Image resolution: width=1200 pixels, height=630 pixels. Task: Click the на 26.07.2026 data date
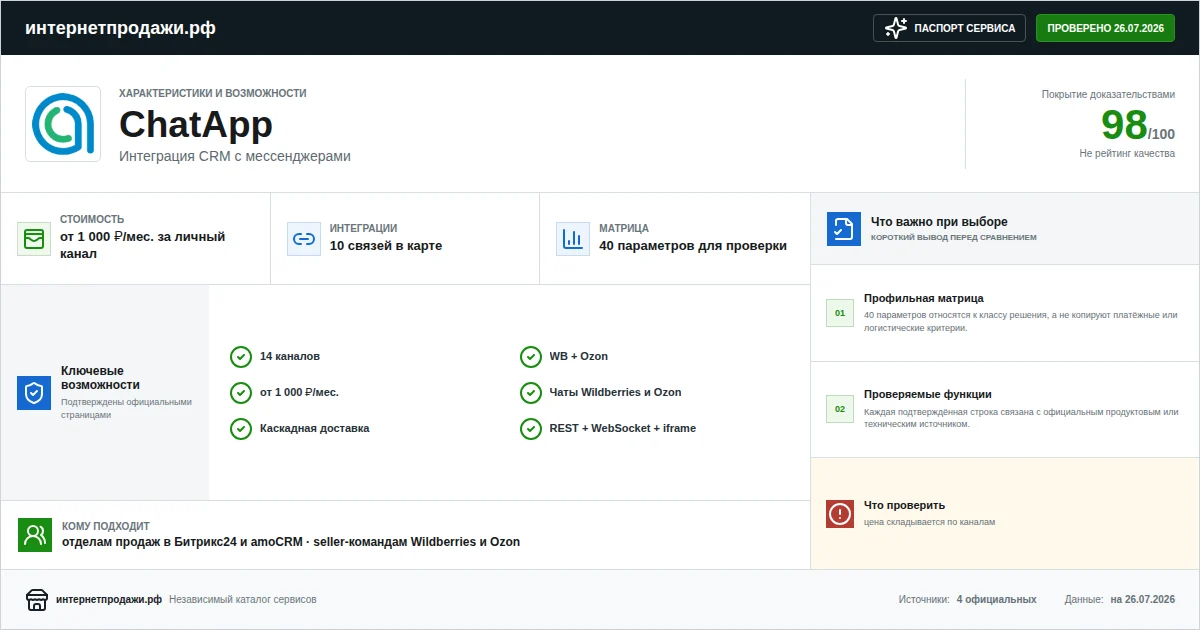(x=1143, y=600)
